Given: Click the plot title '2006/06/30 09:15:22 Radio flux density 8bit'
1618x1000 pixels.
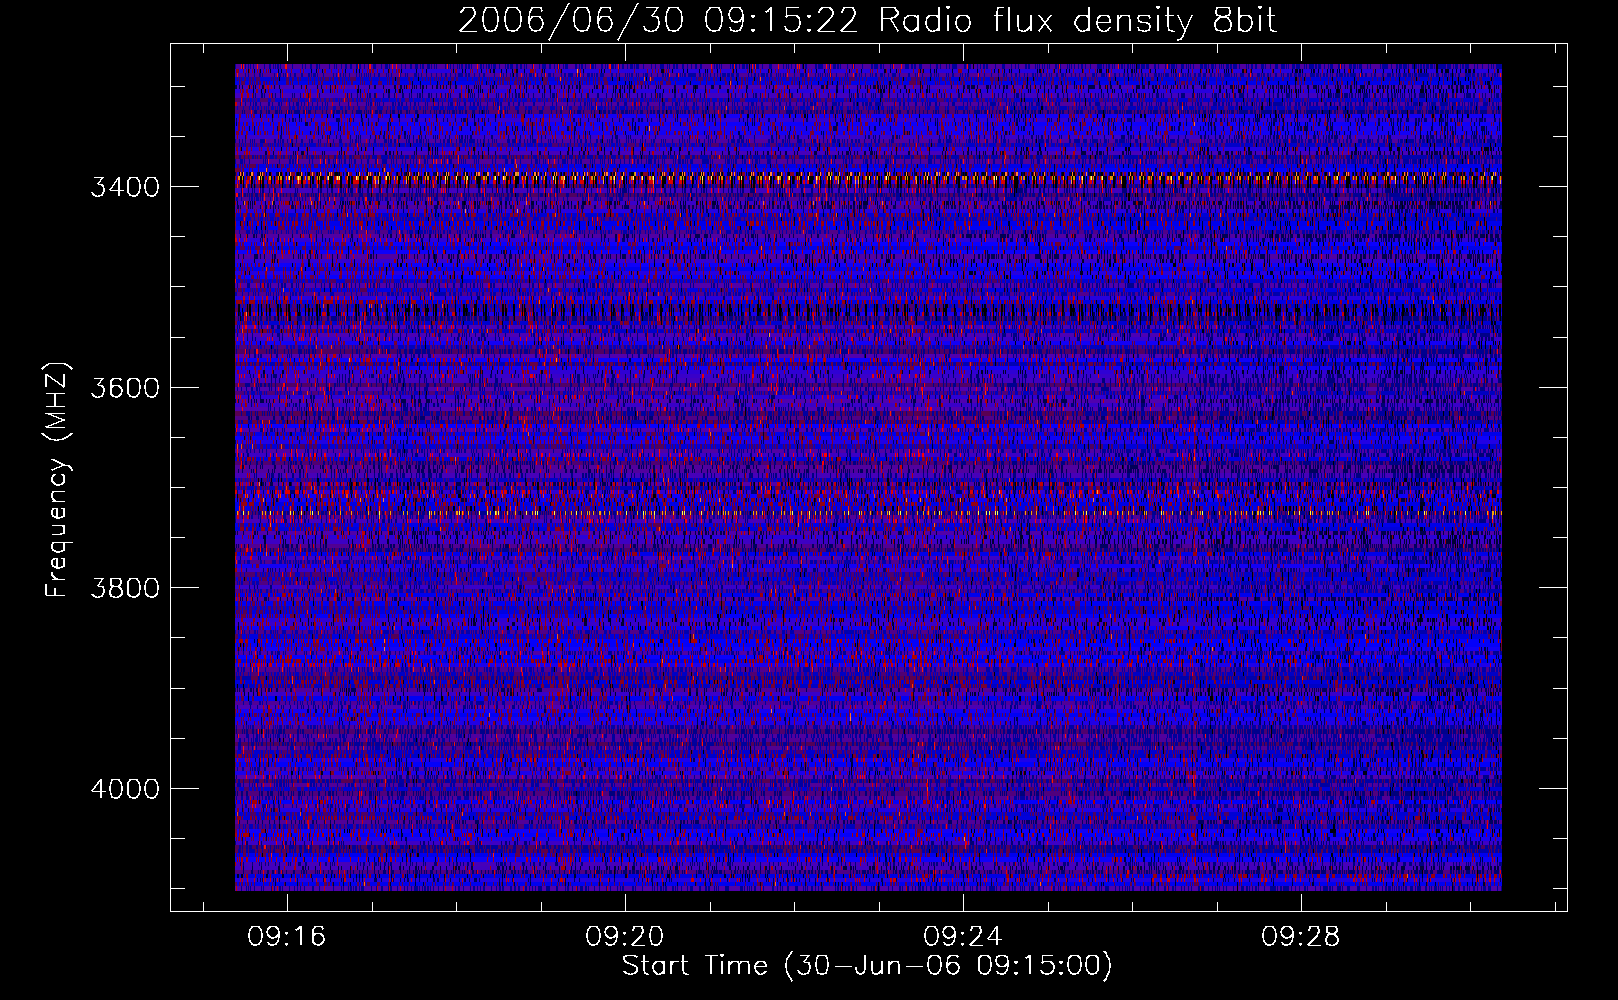Looking at the screenshot, I should pos(867,20).
